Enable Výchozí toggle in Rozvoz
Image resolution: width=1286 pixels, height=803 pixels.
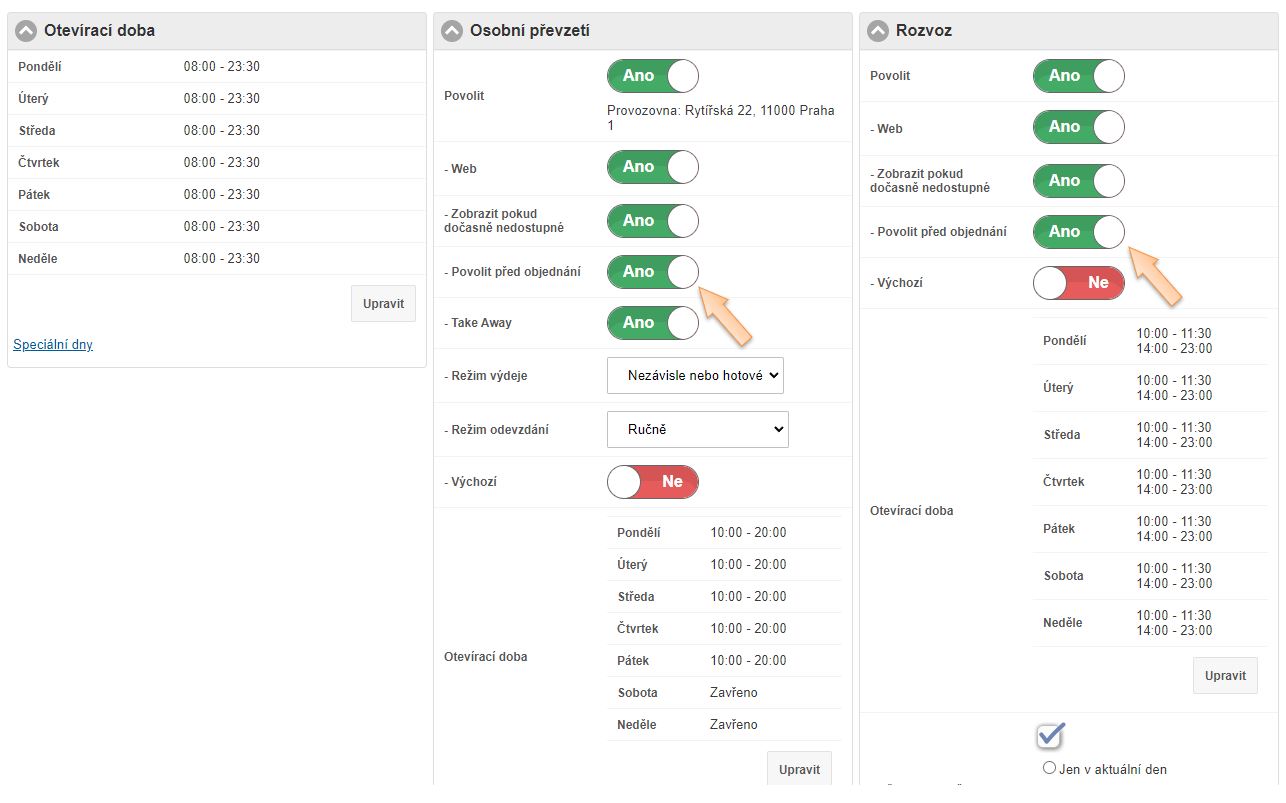pyautogui.click(x=1078, y=283)
